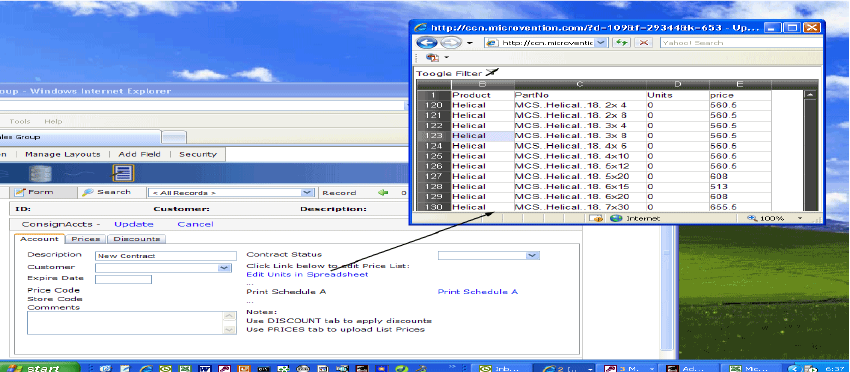The width and height of the screenshot is (850, 372).
Task: Open the 100% zoom dropdown in popup status bar
Action: pos(800,218)
